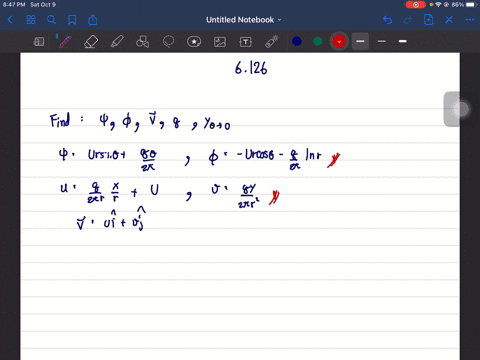Screen dimensions: 480x360
Task: Tap the red screen recording indicator
Action: [x=416, y=5]
